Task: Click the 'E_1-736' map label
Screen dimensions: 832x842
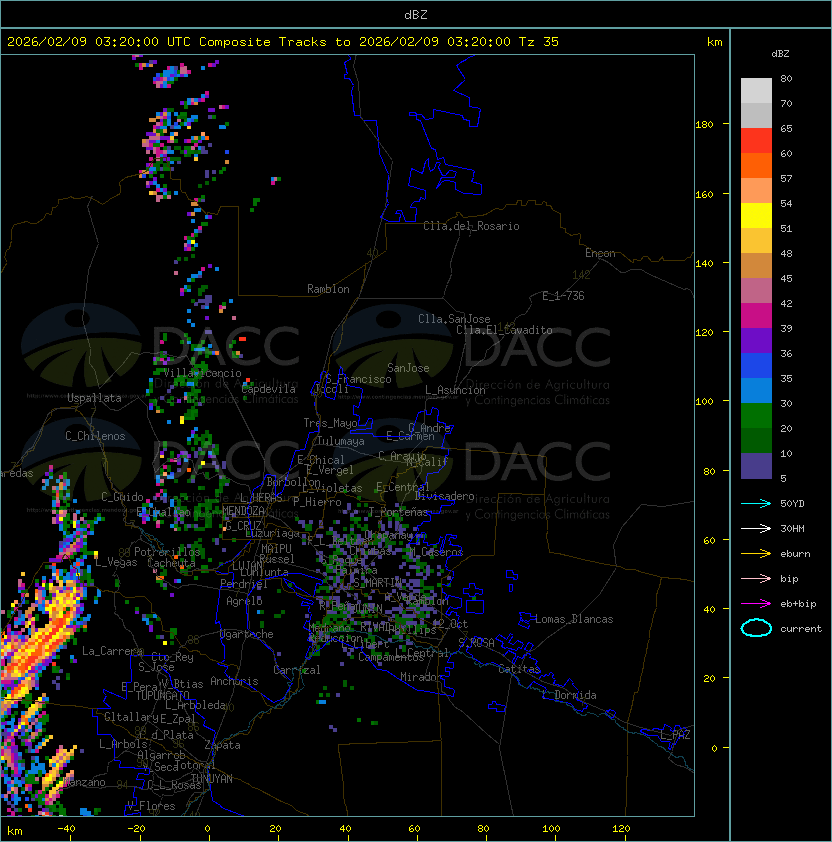Action: click(563, 296)
